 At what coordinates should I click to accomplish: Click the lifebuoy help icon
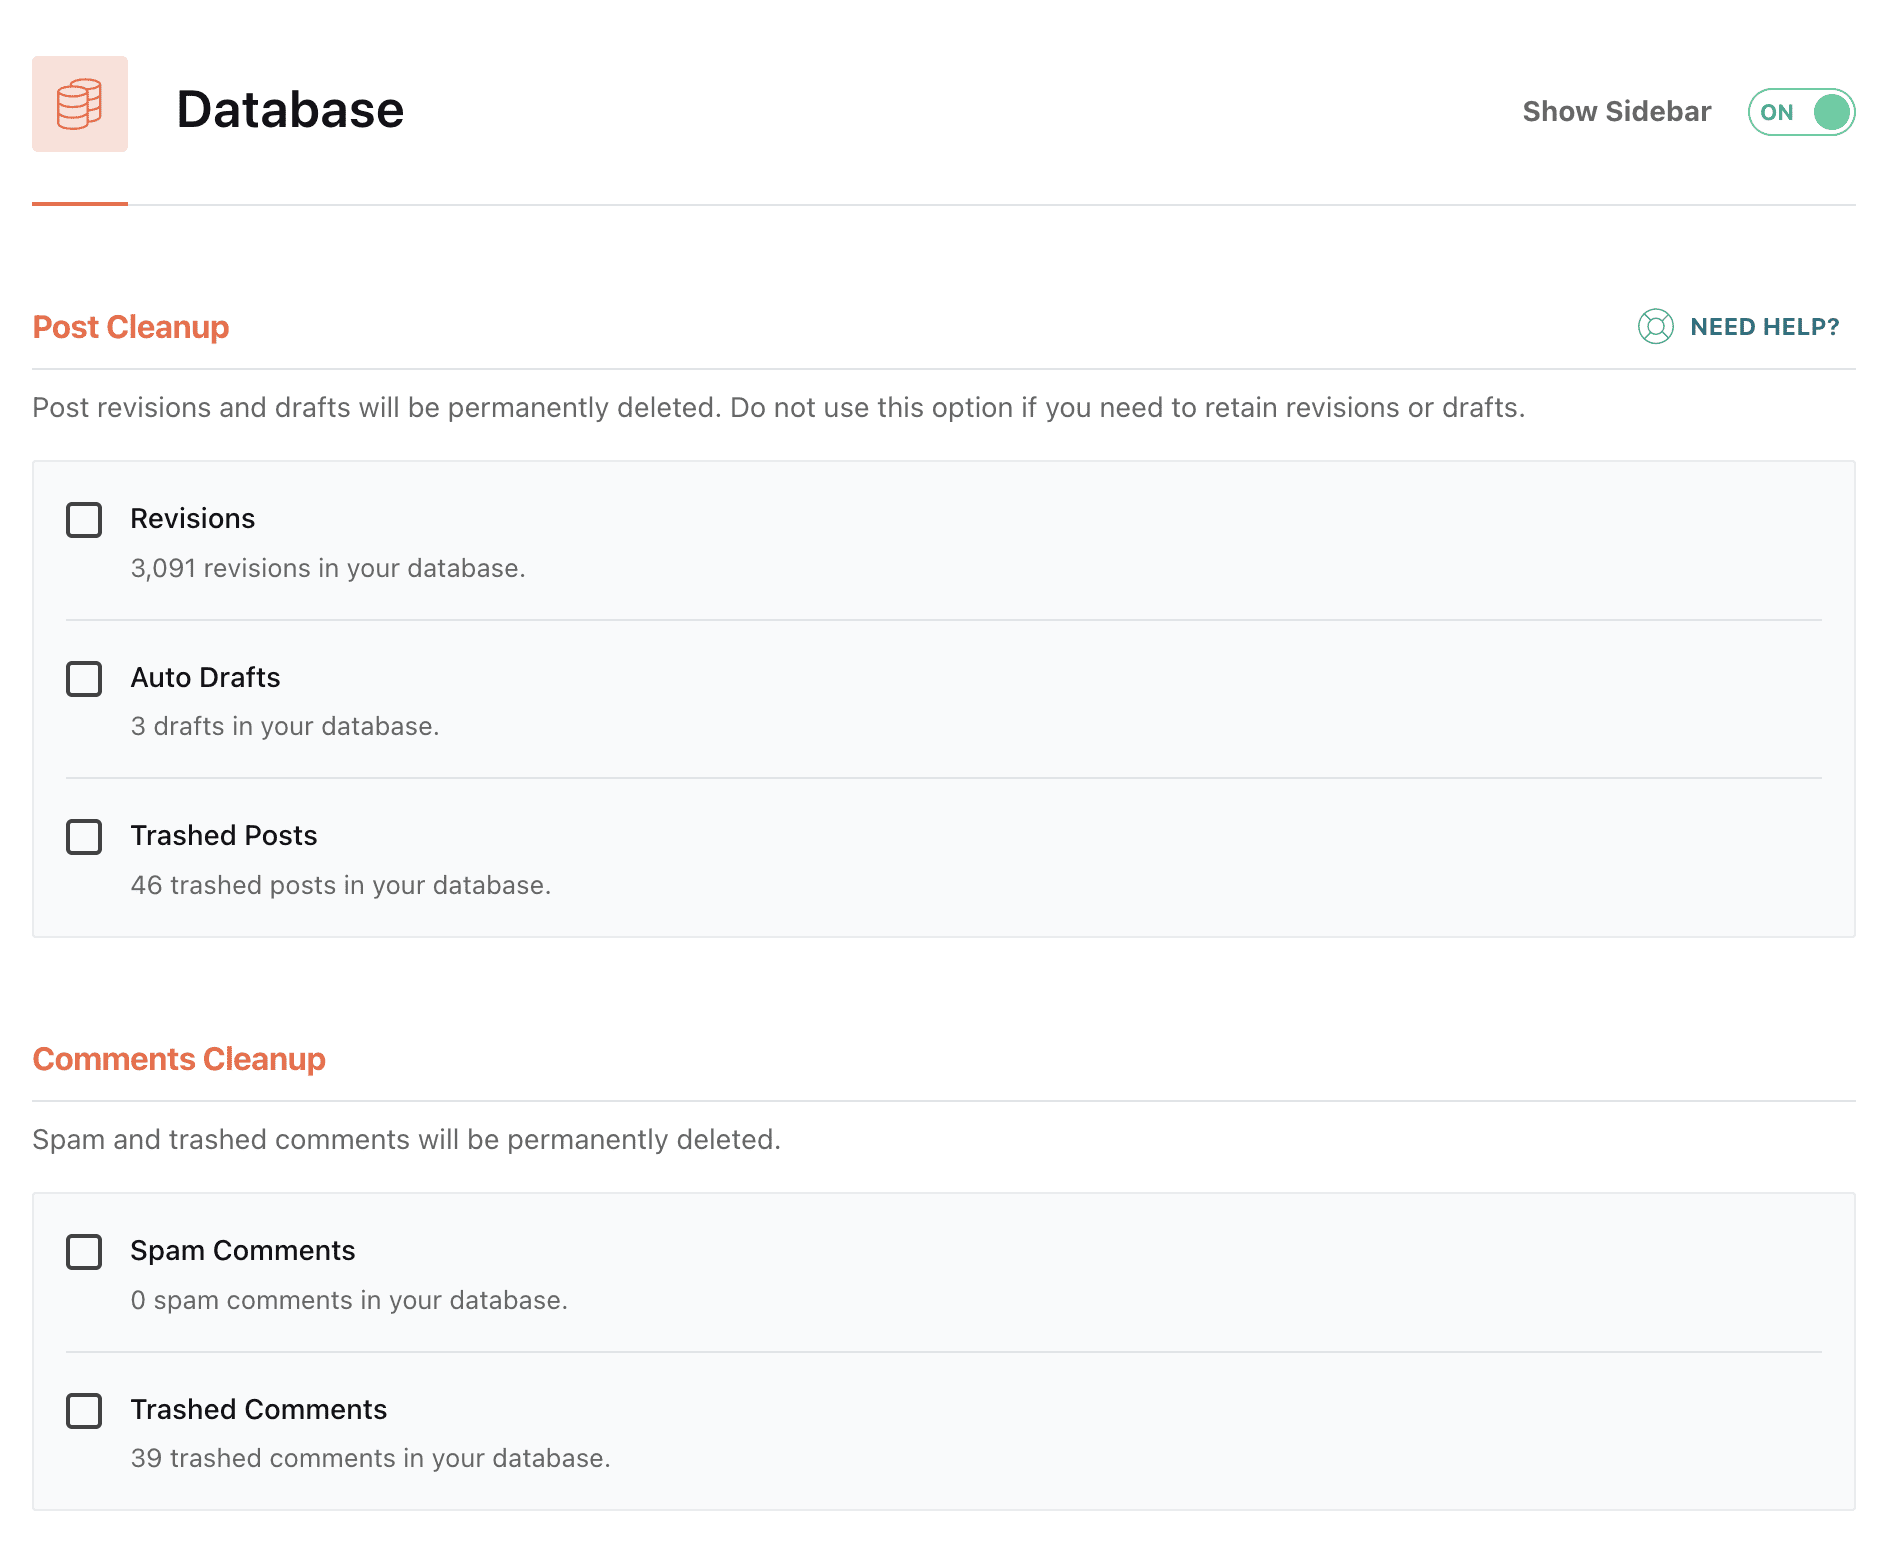[1655, 327]
